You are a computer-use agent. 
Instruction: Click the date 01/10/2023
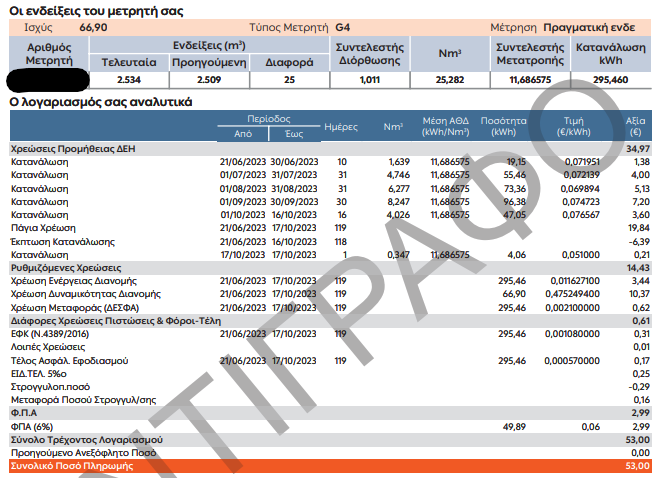pos(243,215)
